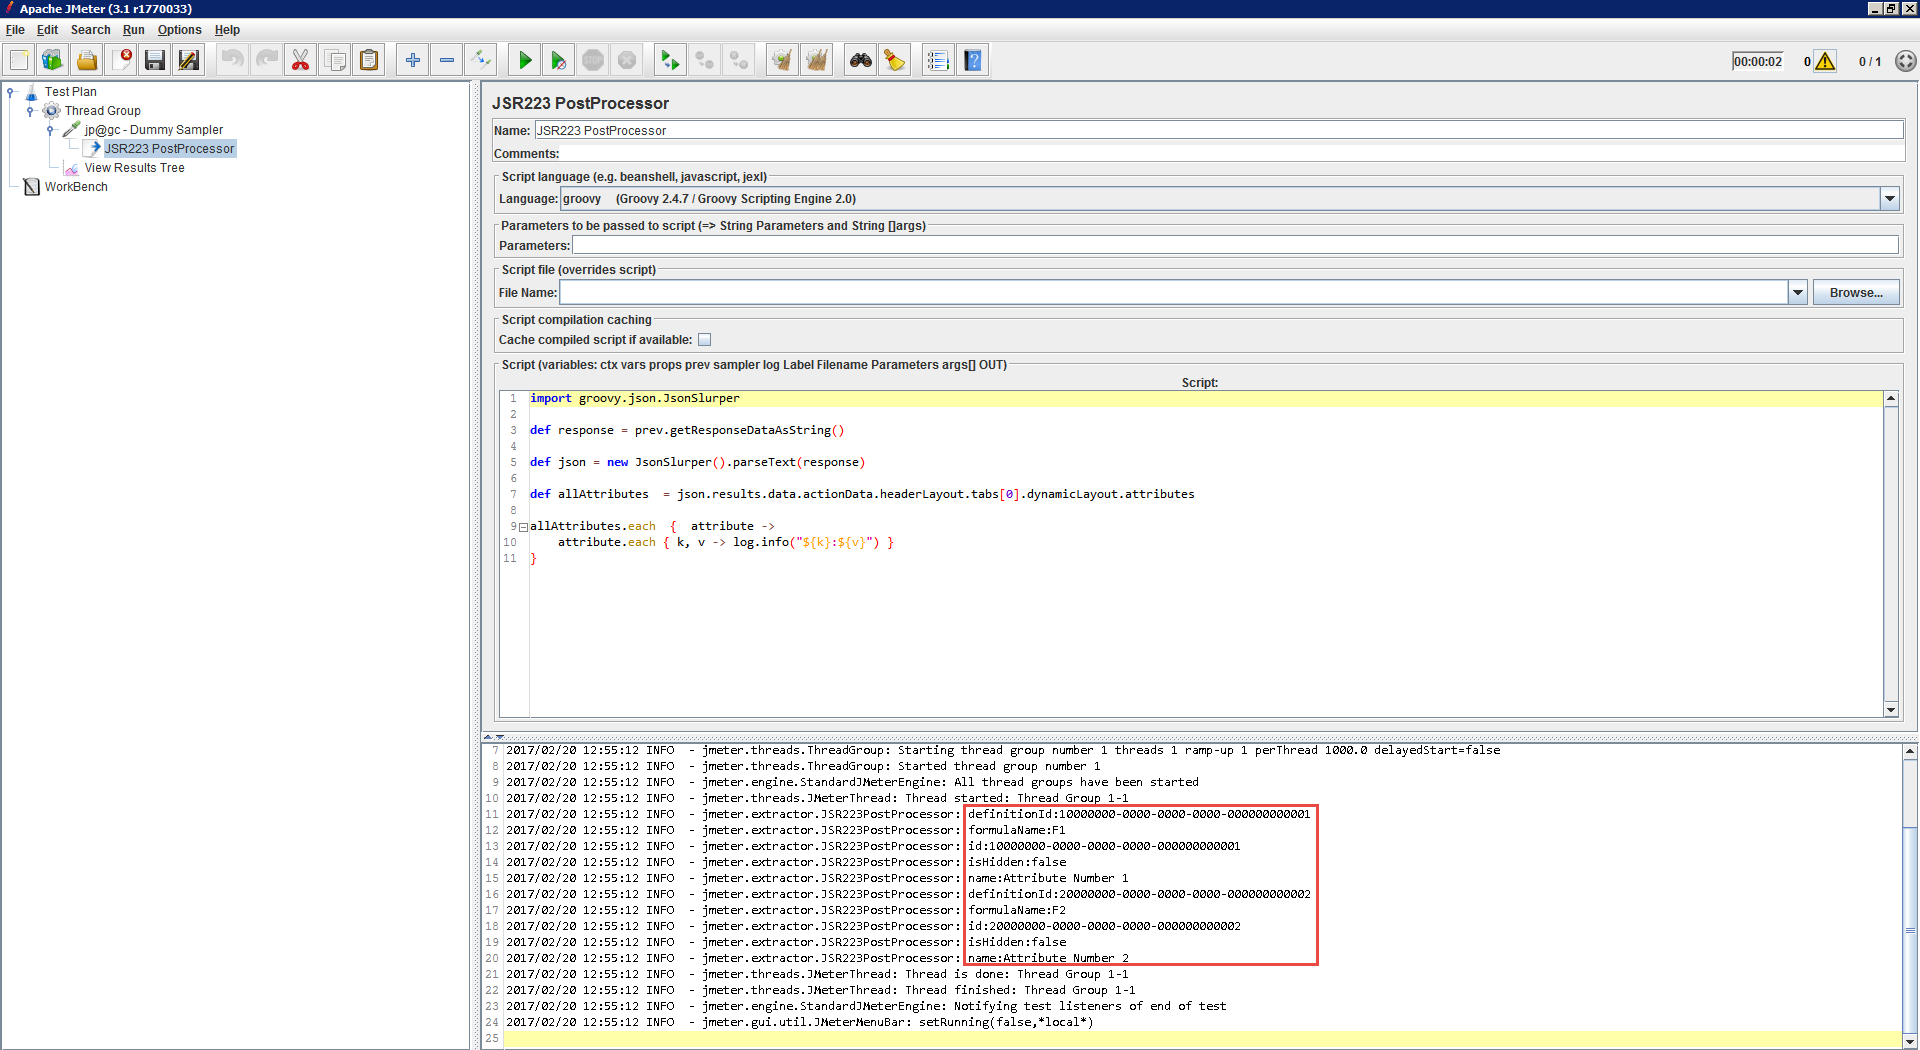1920x1050 pixels.
Task: Stop all remote engines
Action: 704,60
